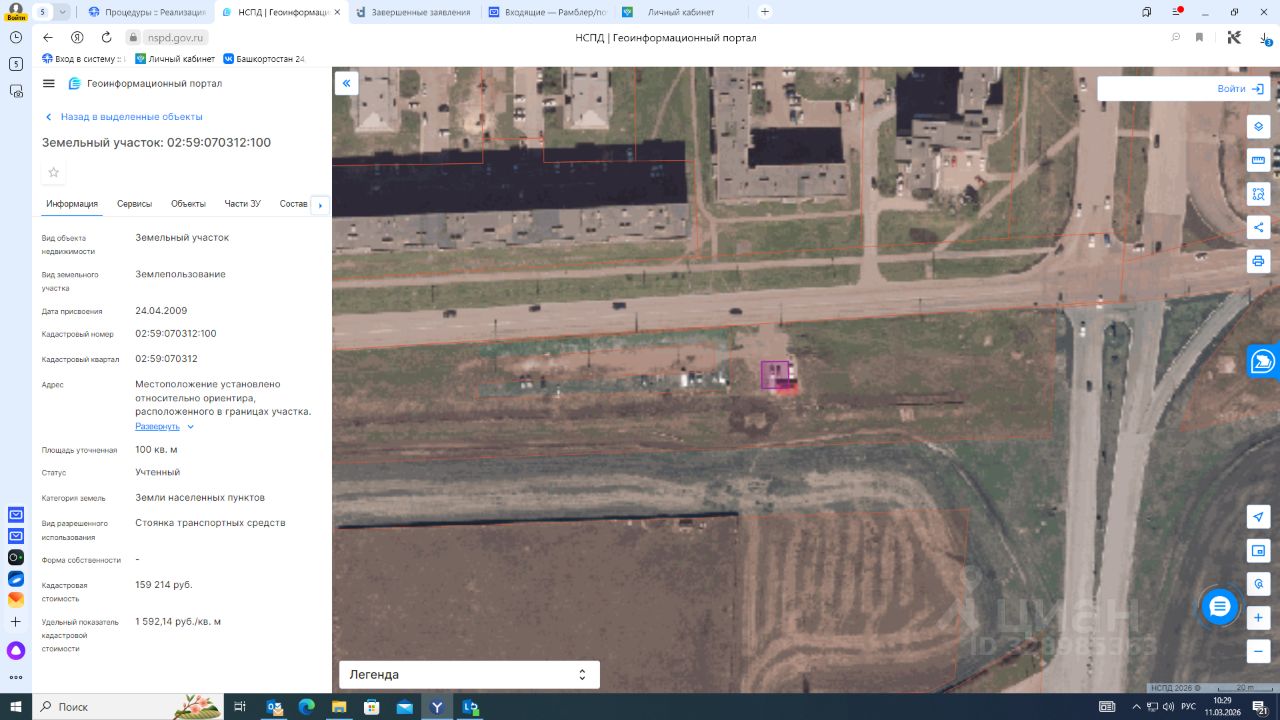Print the map

1258,261
